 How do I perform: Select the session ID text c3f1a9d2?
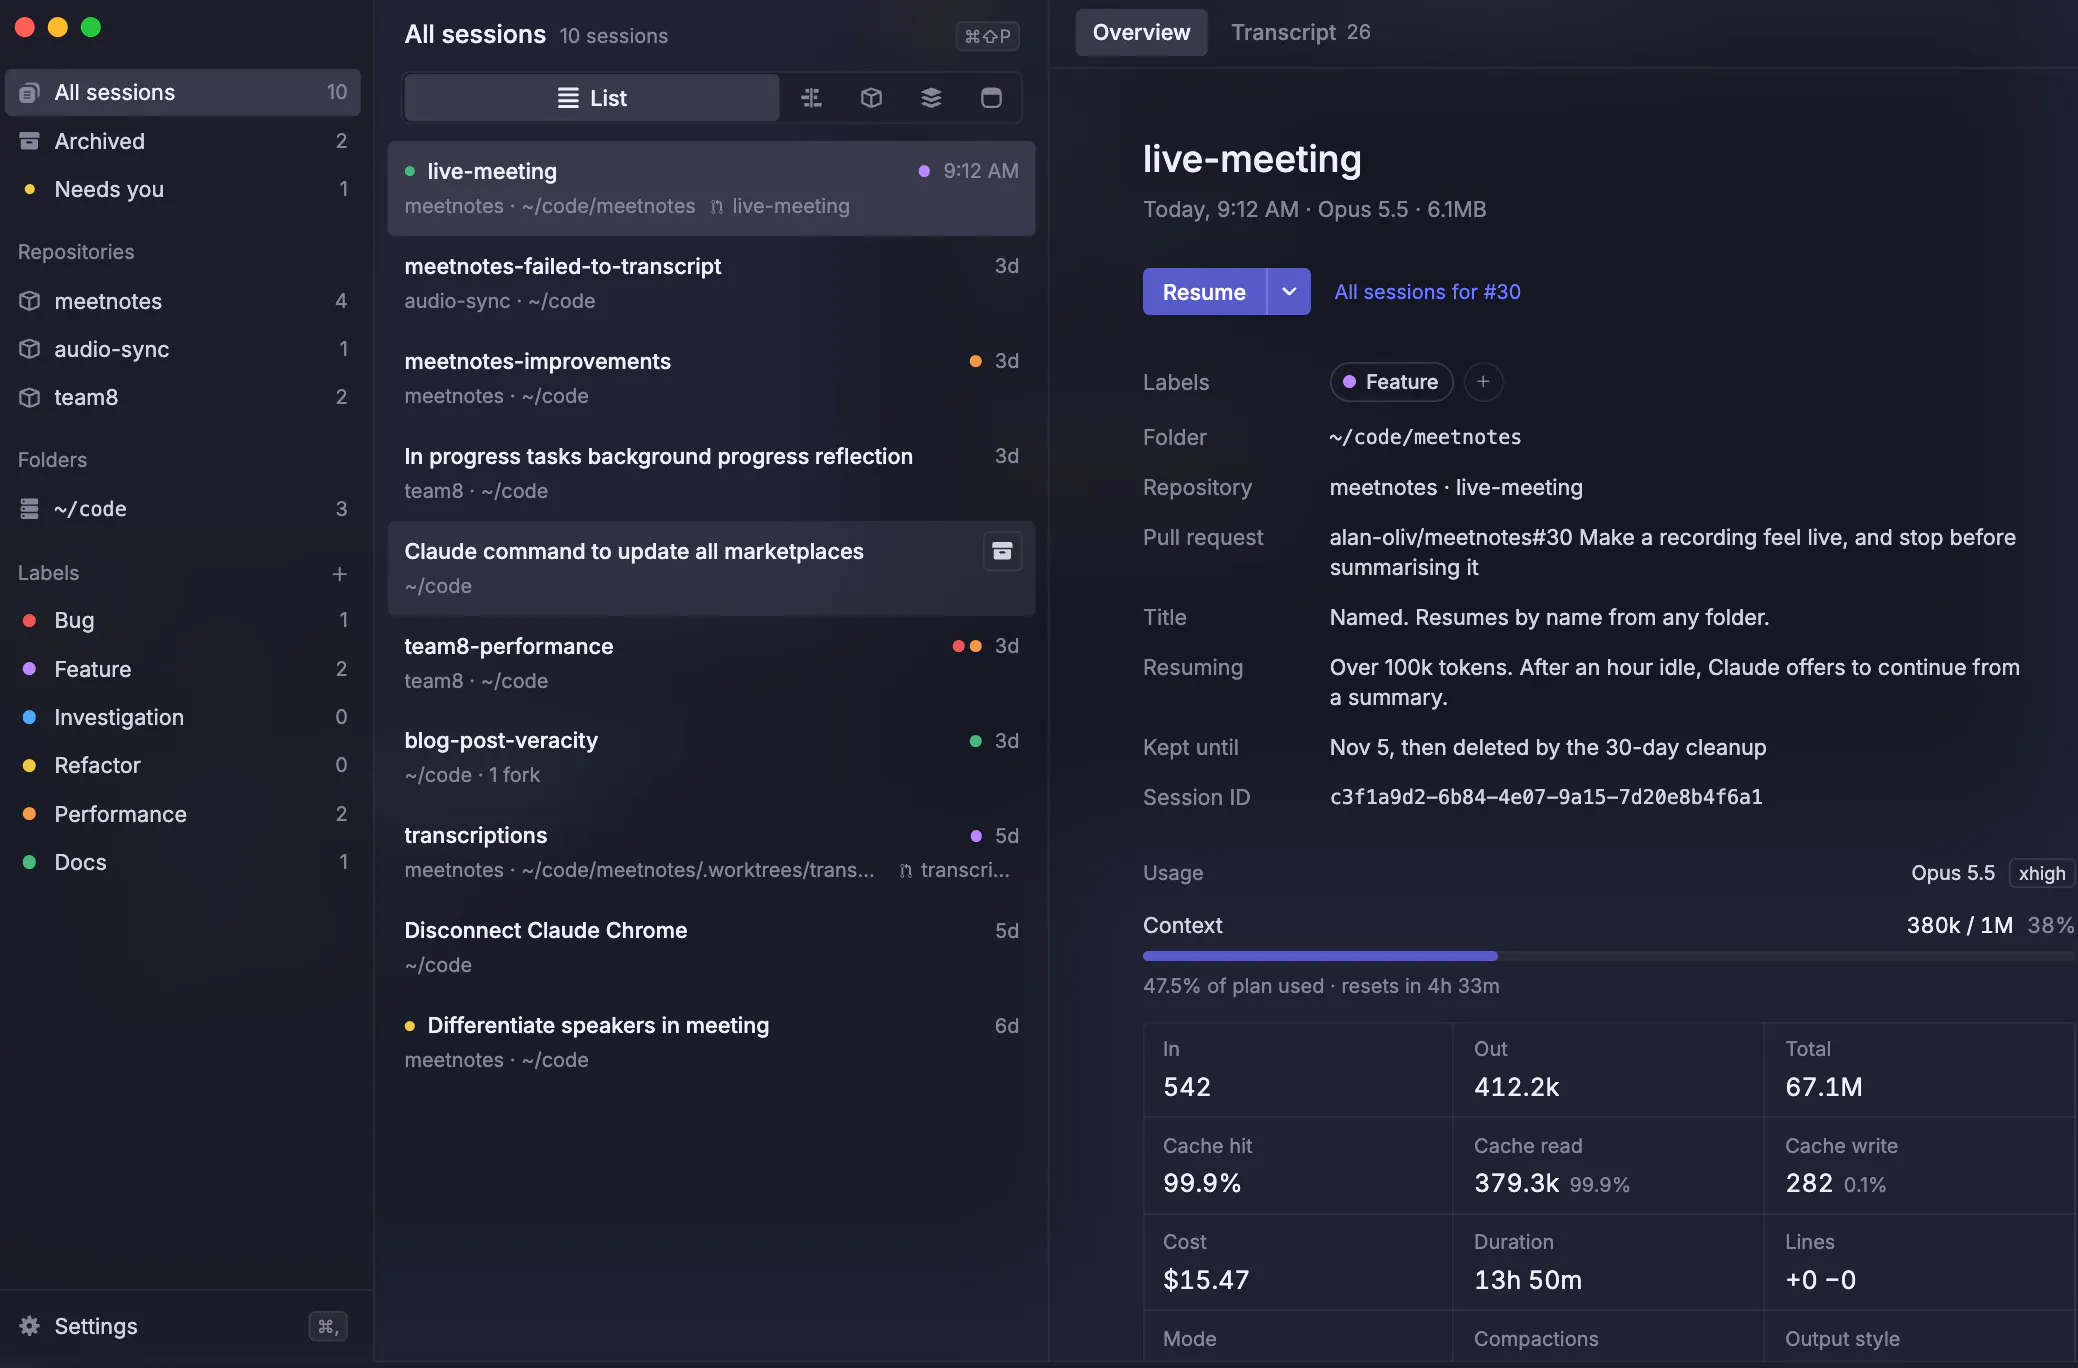point(1546,797)
